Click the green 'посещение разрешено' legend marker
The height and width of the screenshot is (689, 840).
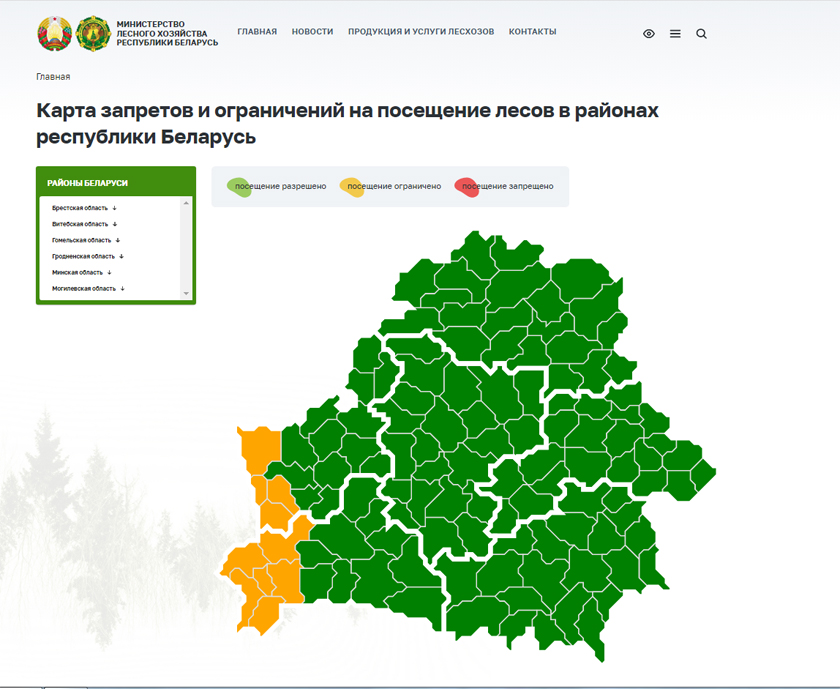click(238, 186)
